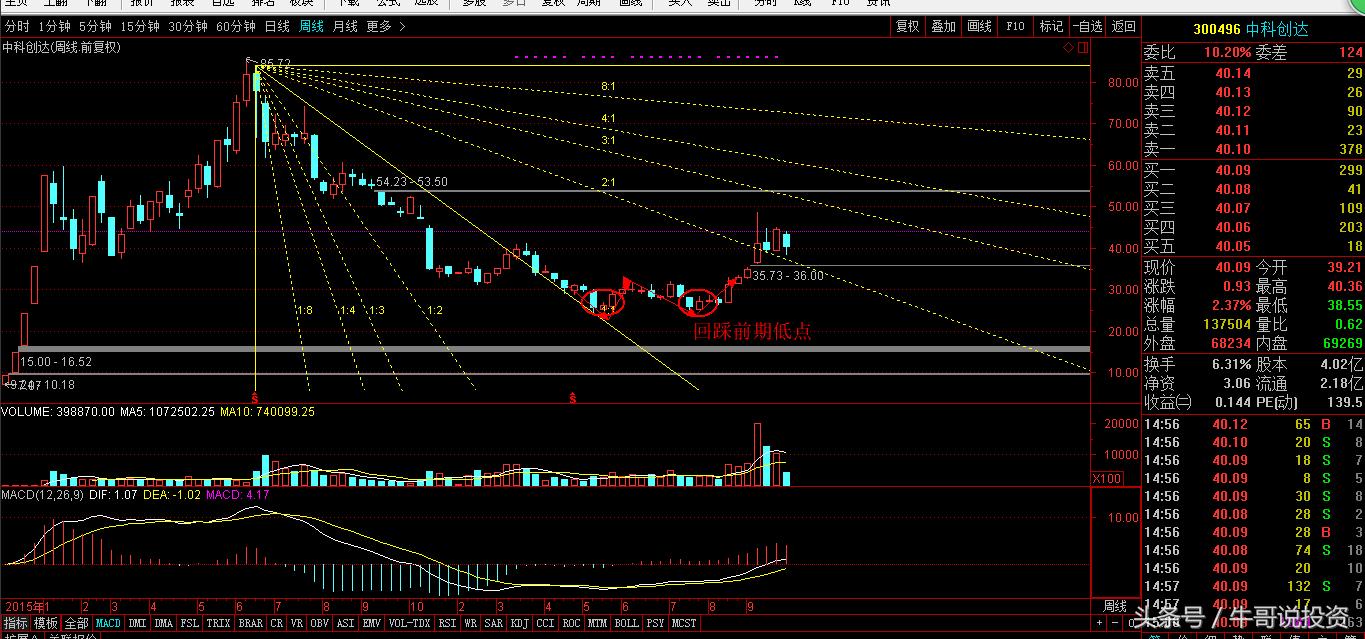This screenshot has height=639, width=1365.
Task: Switch to the BOLL indicator
Action: [x=627, y=623]
